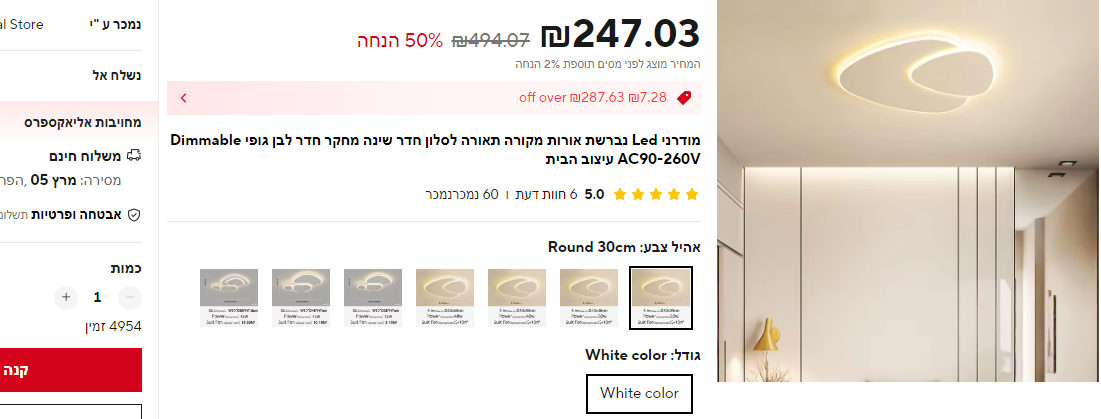Click the five-star rating icons
Image resolution: width=1101 pixels, height=419 pixels.
click(656, 194)
